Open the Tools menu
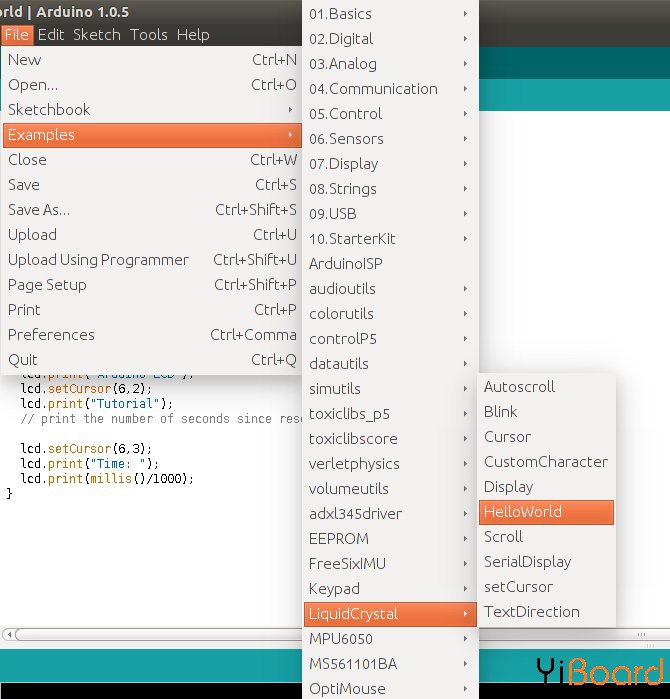670x699 pixels. coord(148,35)
